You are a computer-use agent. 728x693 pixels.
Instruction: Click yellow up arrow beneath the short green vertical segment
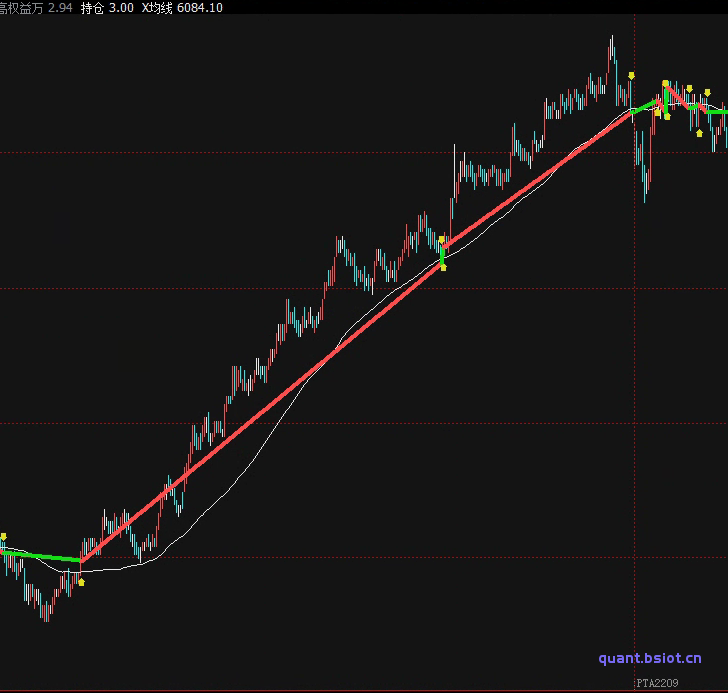(443, 268)
